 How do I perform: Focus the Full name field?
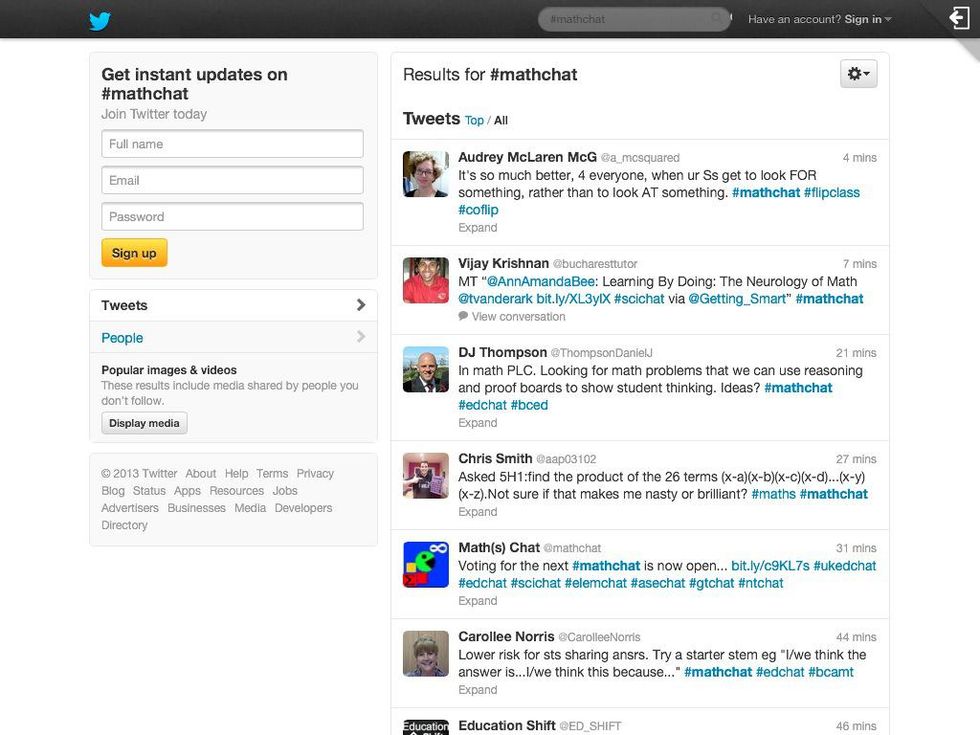point(232,144)
